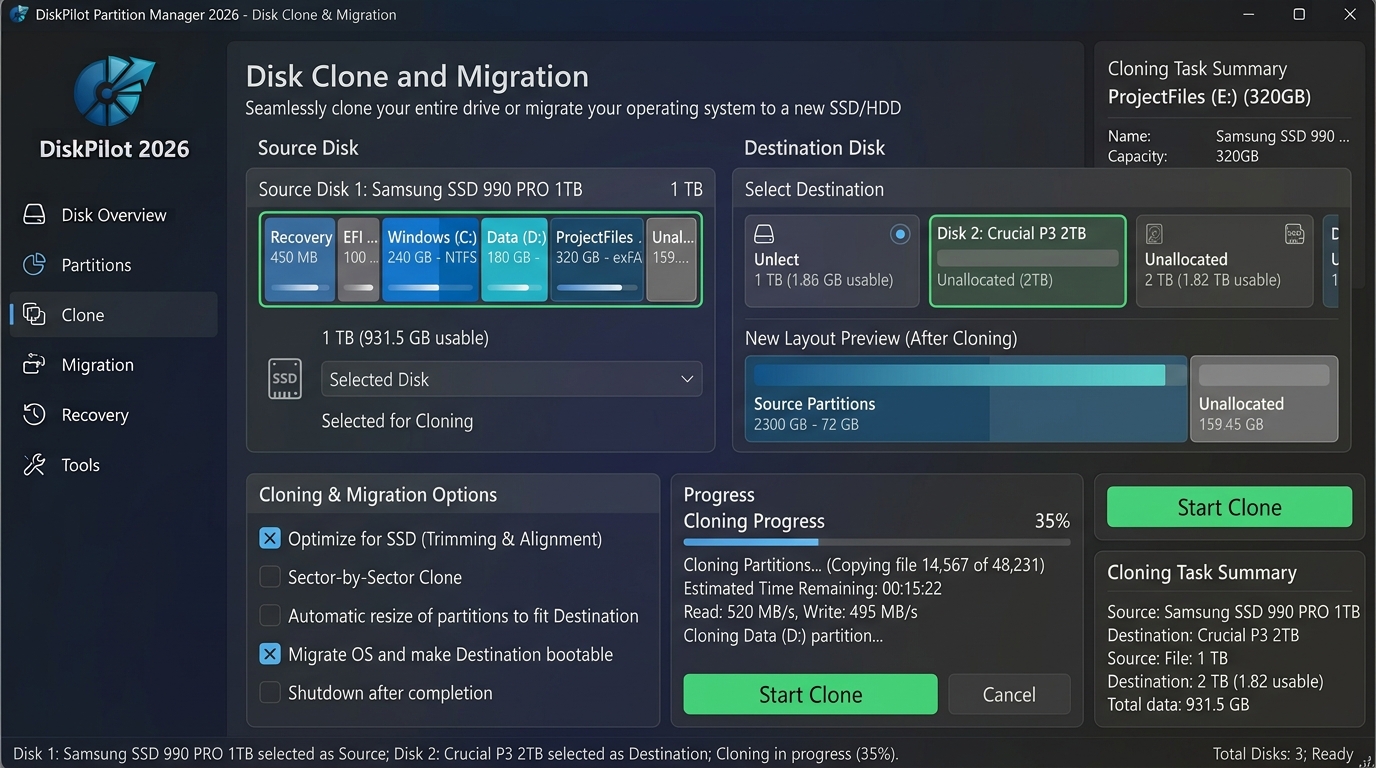Click the DiskPilot title bar app icon
This screenshot has width=1376, height=768.
coord(18,14)
